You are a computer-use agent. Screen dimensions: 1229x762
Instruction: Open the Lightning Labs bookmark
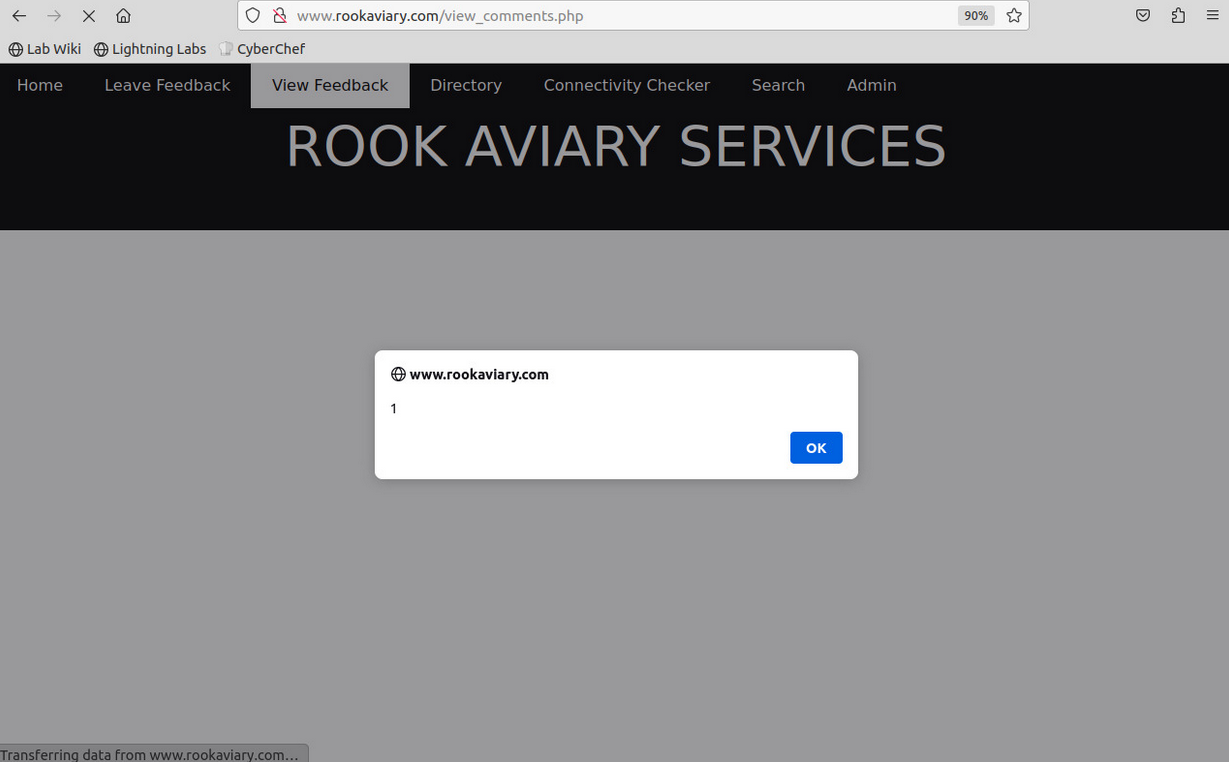[150, 49]
